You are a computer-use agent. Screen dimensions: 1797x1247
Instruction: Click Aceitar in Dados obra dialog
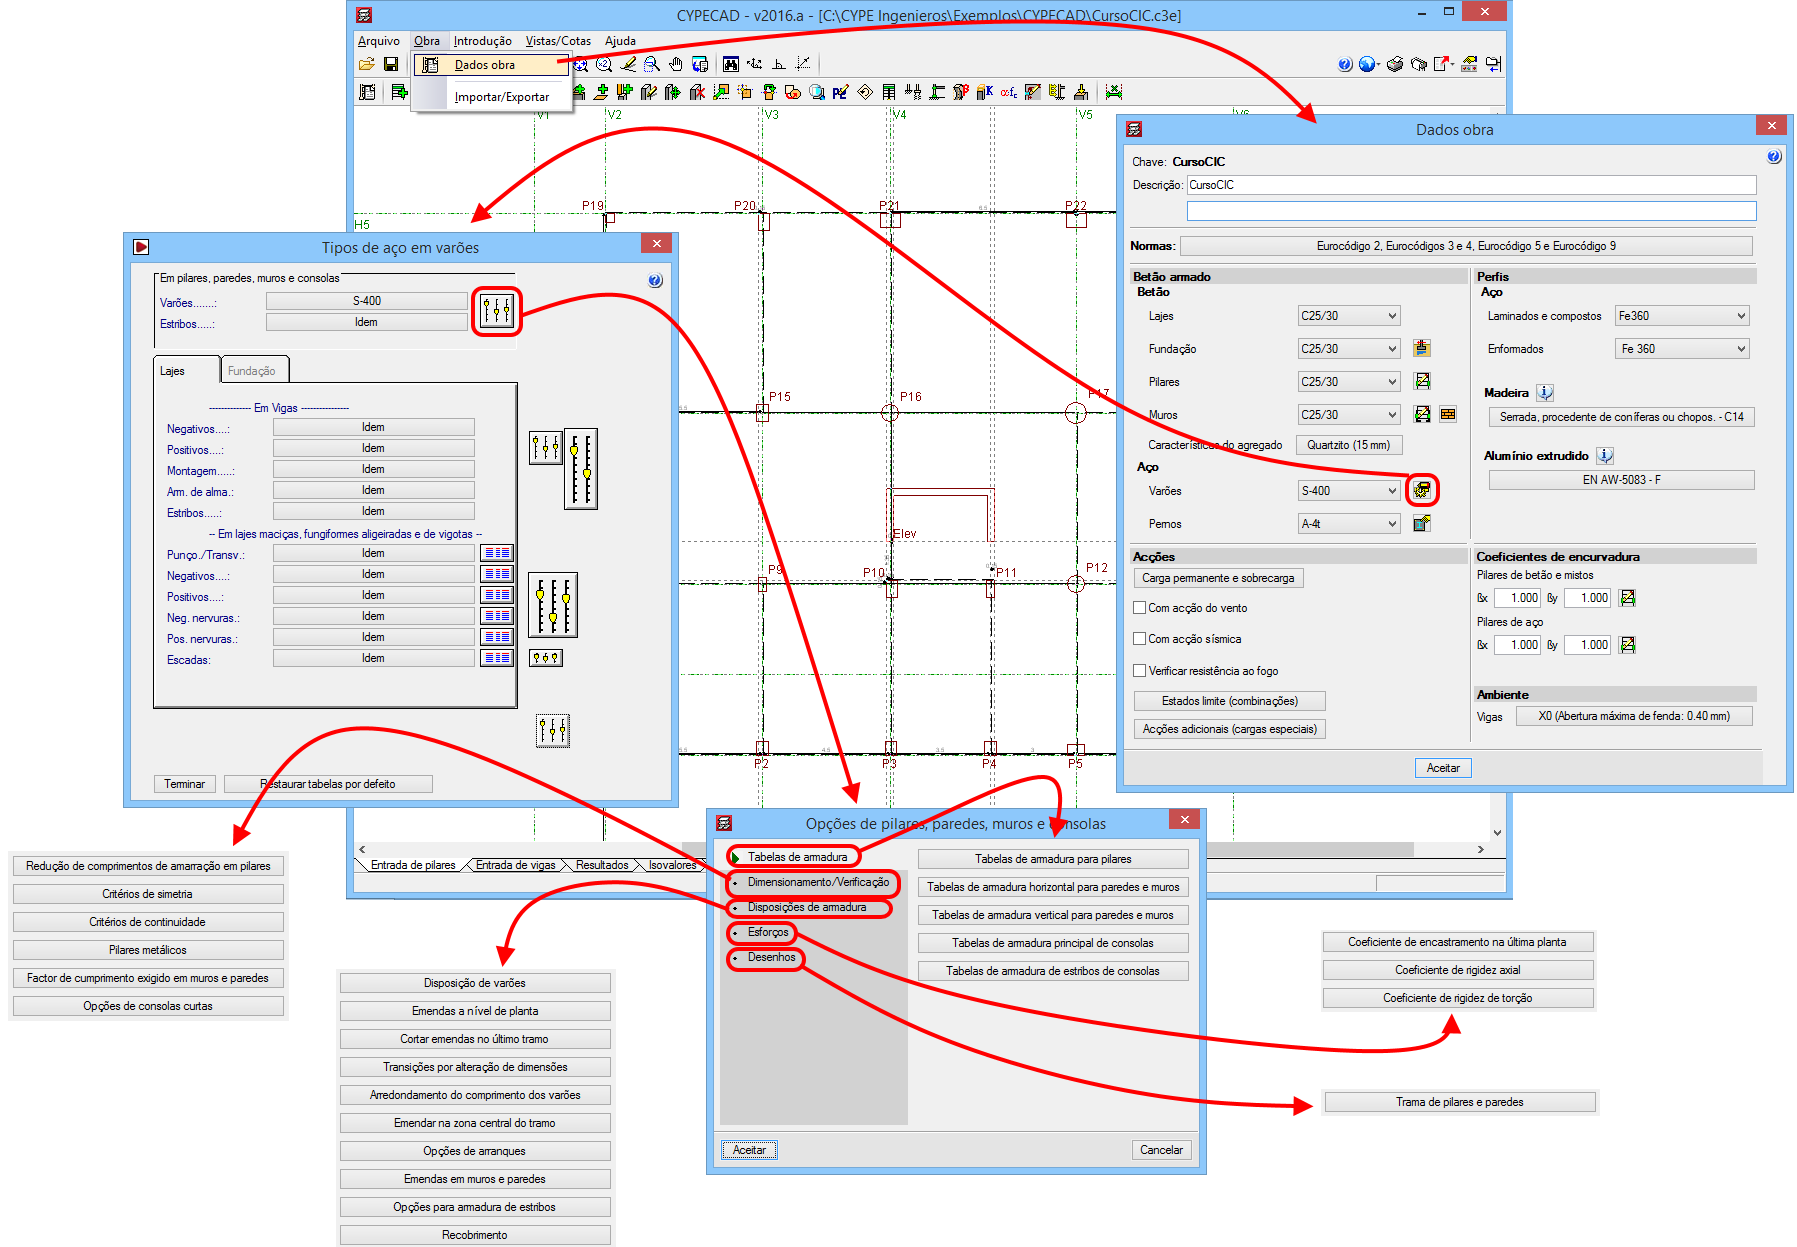pos(1443,768)
